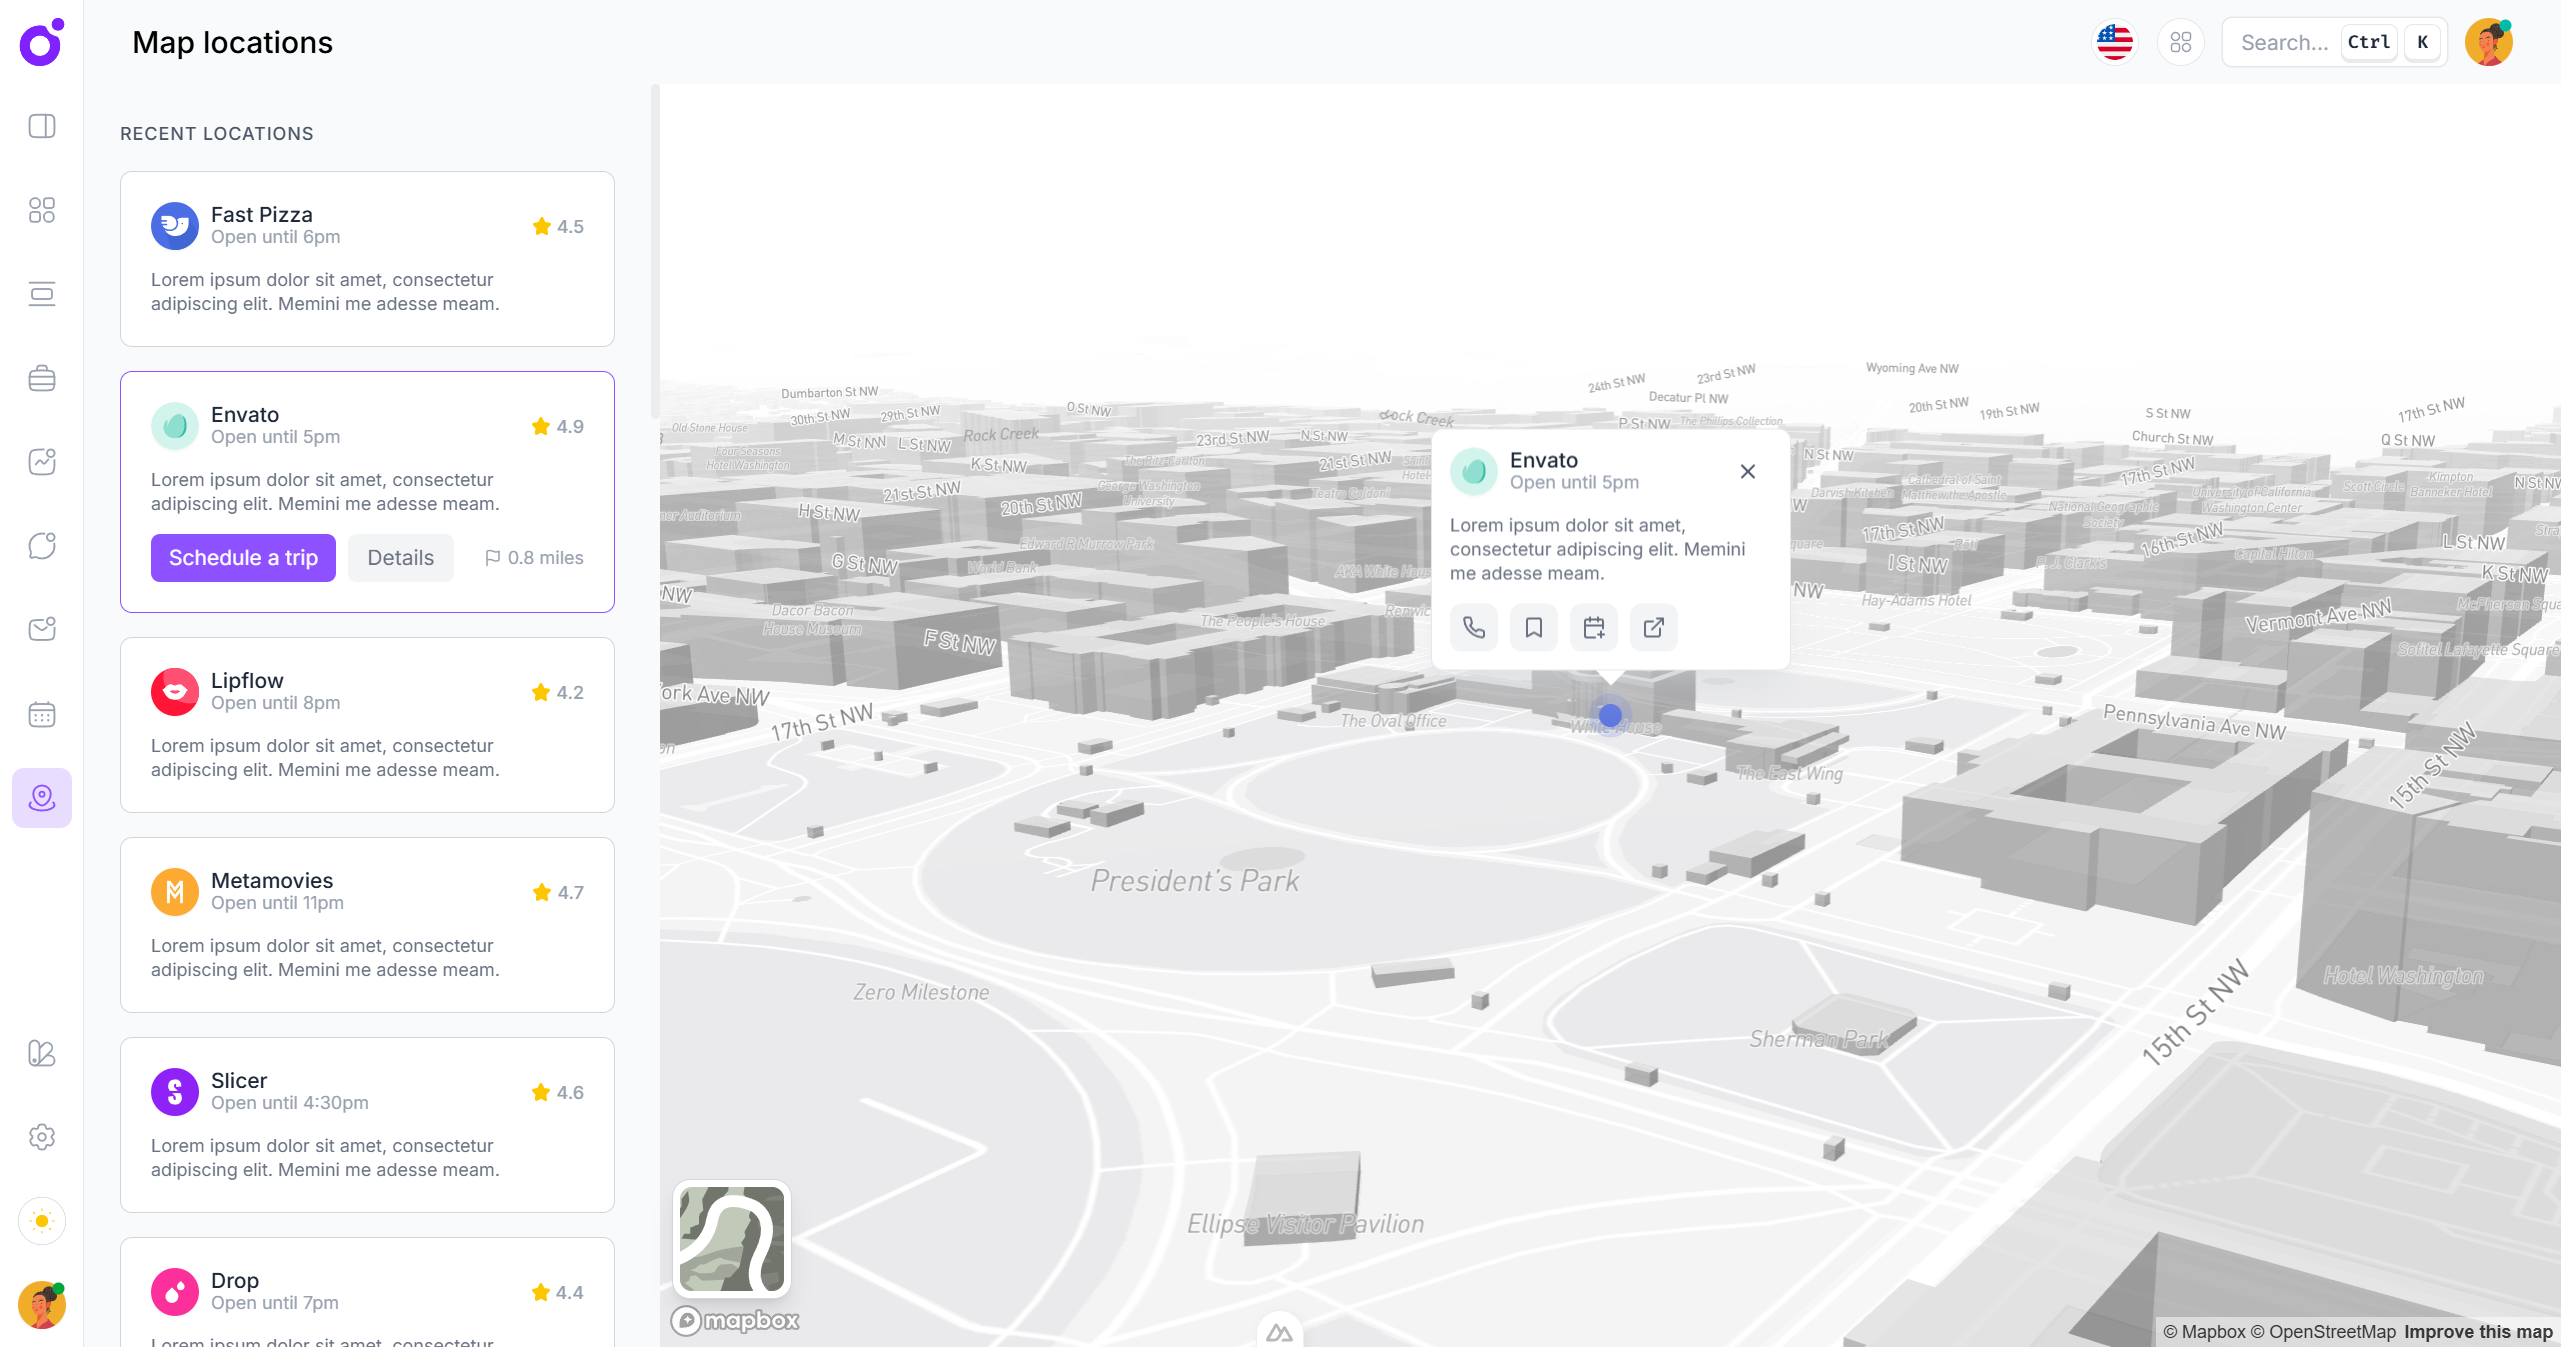Screen dimensions: 2561x1347
Task: Open the briefcase icon in sidebar
Action: tap(42, 378)
